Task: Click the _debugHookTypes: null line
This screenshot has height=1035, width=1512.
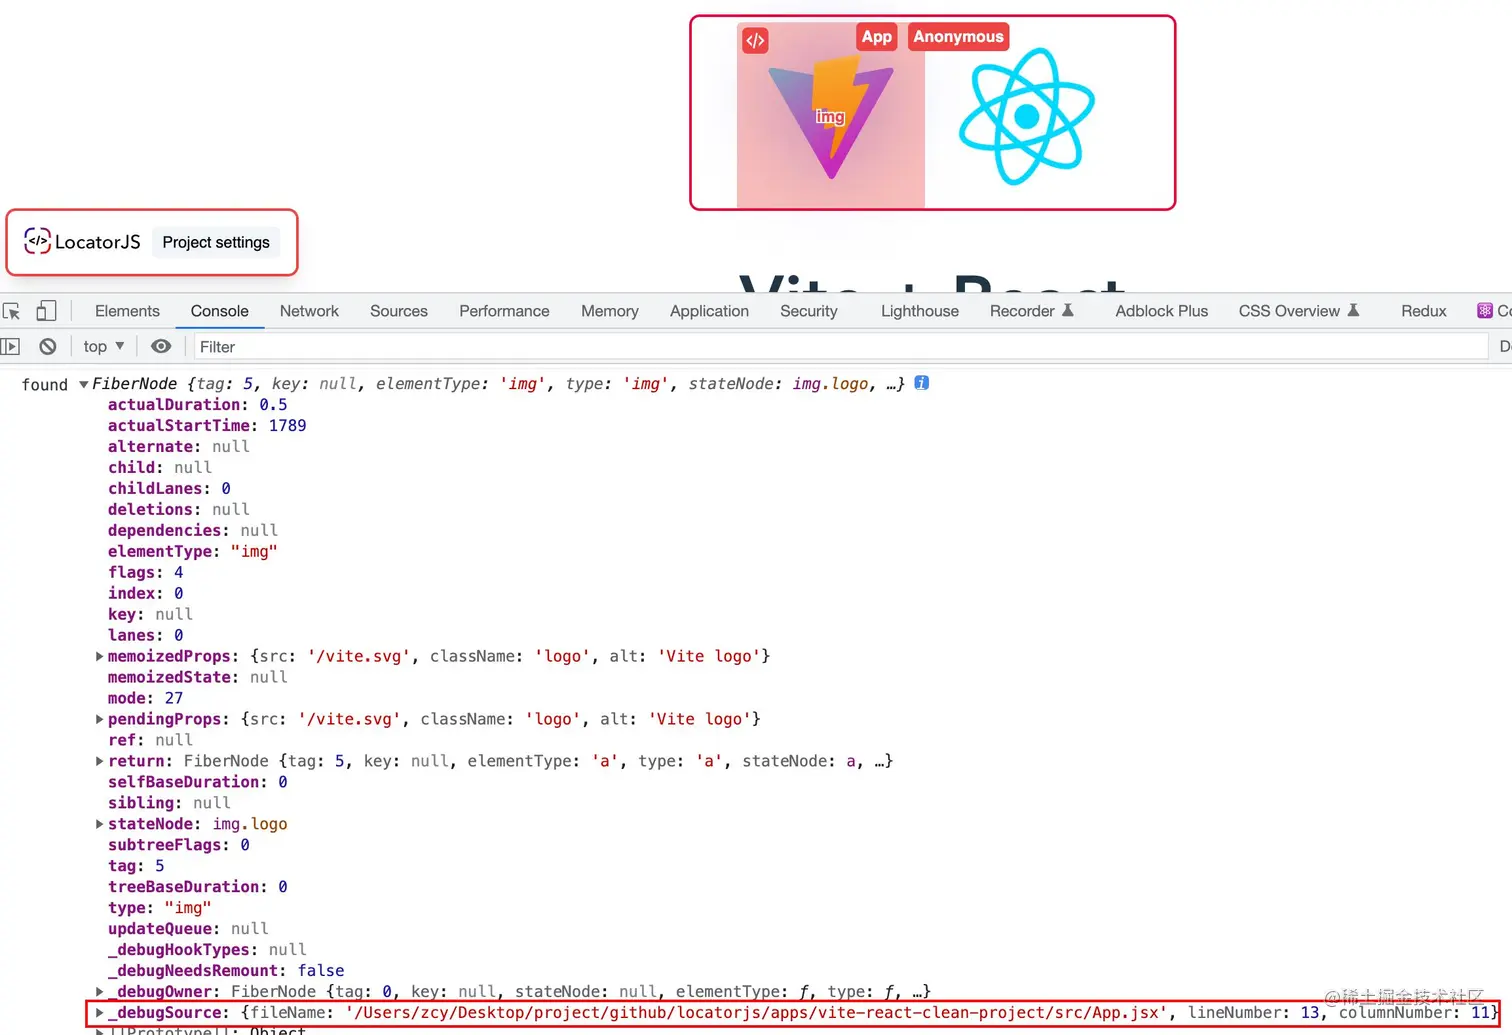Action: (x=207, y=950)
